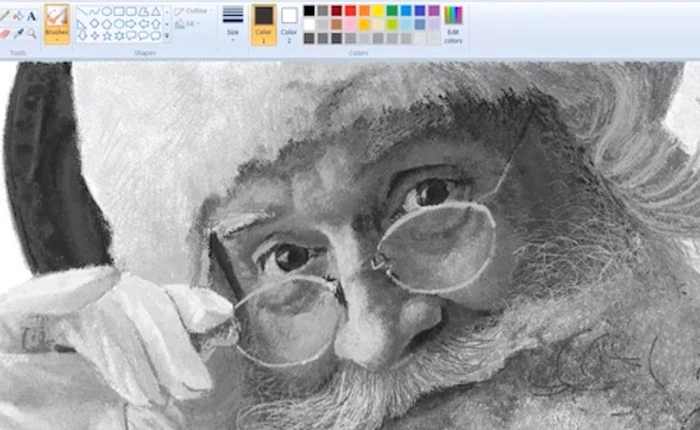Expand the full Shapes gallery
This screenshot has width=700, height=430.
tap(167, 36)
